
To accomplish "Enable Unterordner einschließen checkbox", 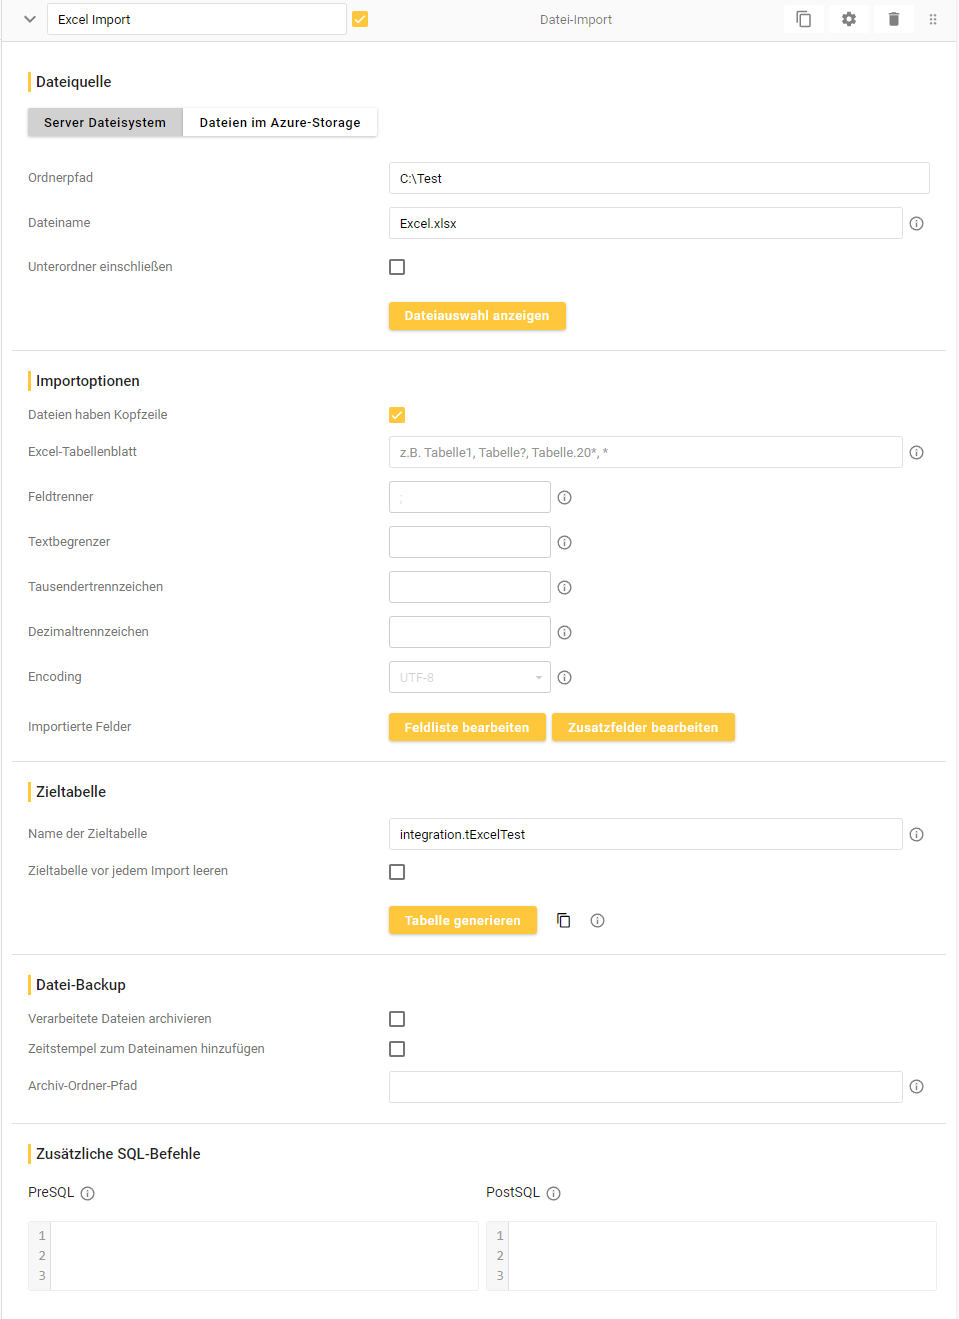I will click(397, 267).
